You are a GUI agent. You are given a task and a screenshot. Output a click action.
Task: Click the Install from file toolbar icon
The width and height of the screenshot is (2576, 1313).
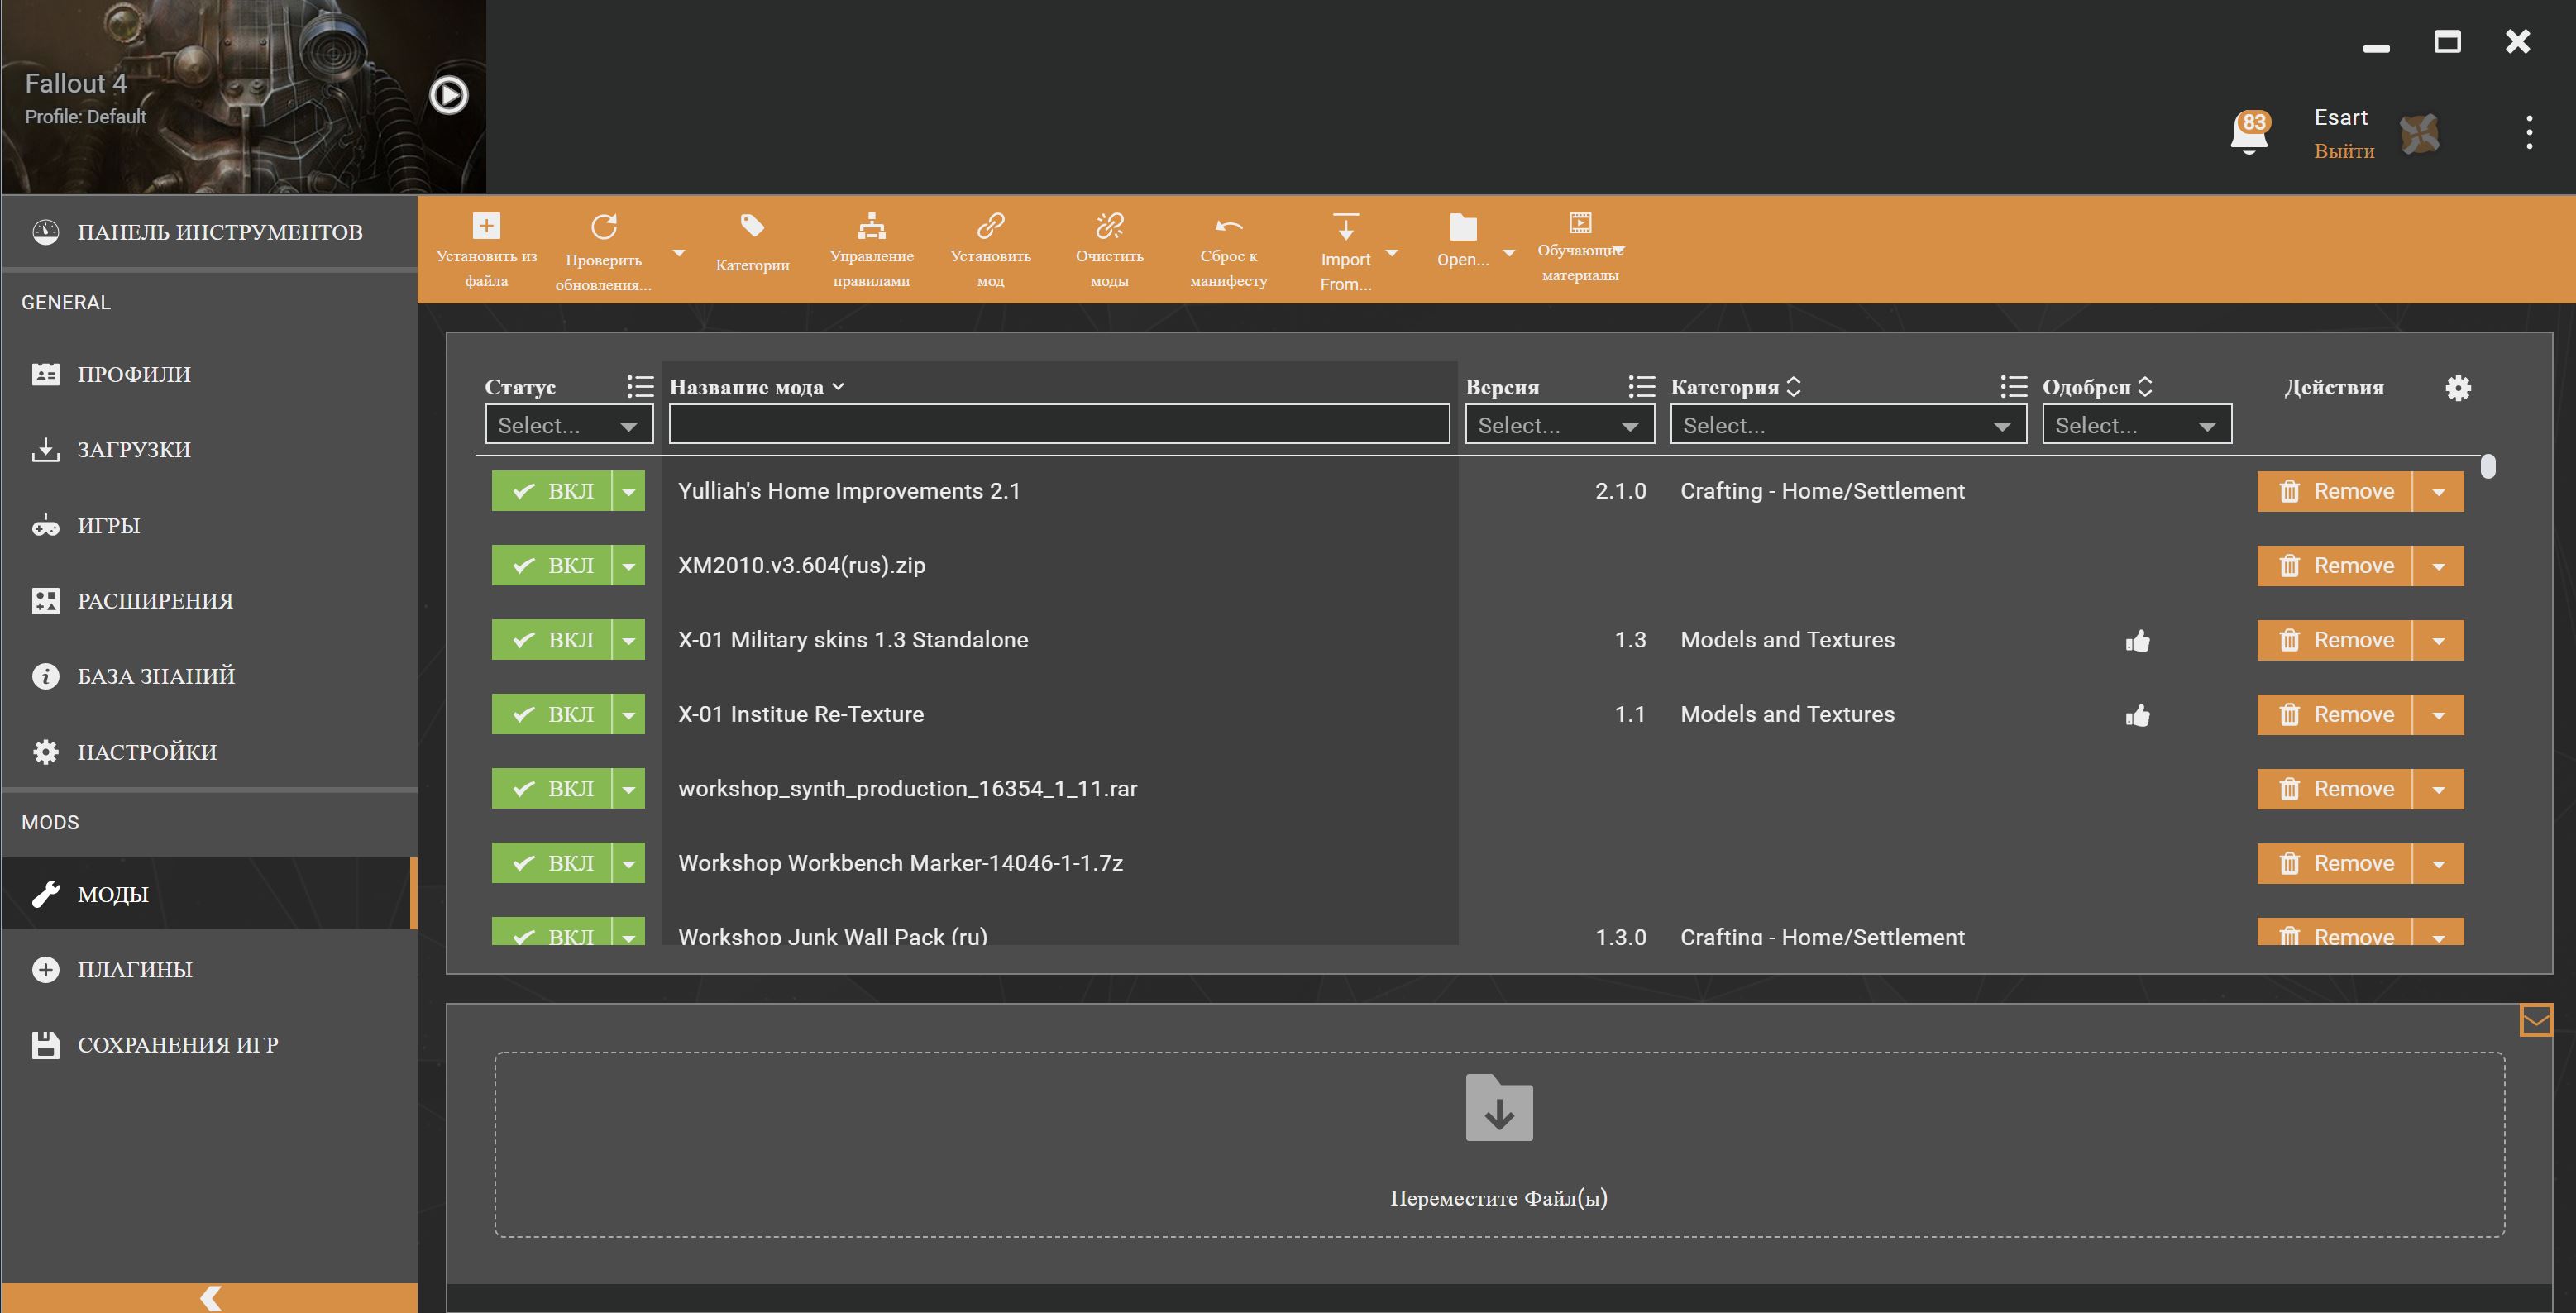(486, 226)
